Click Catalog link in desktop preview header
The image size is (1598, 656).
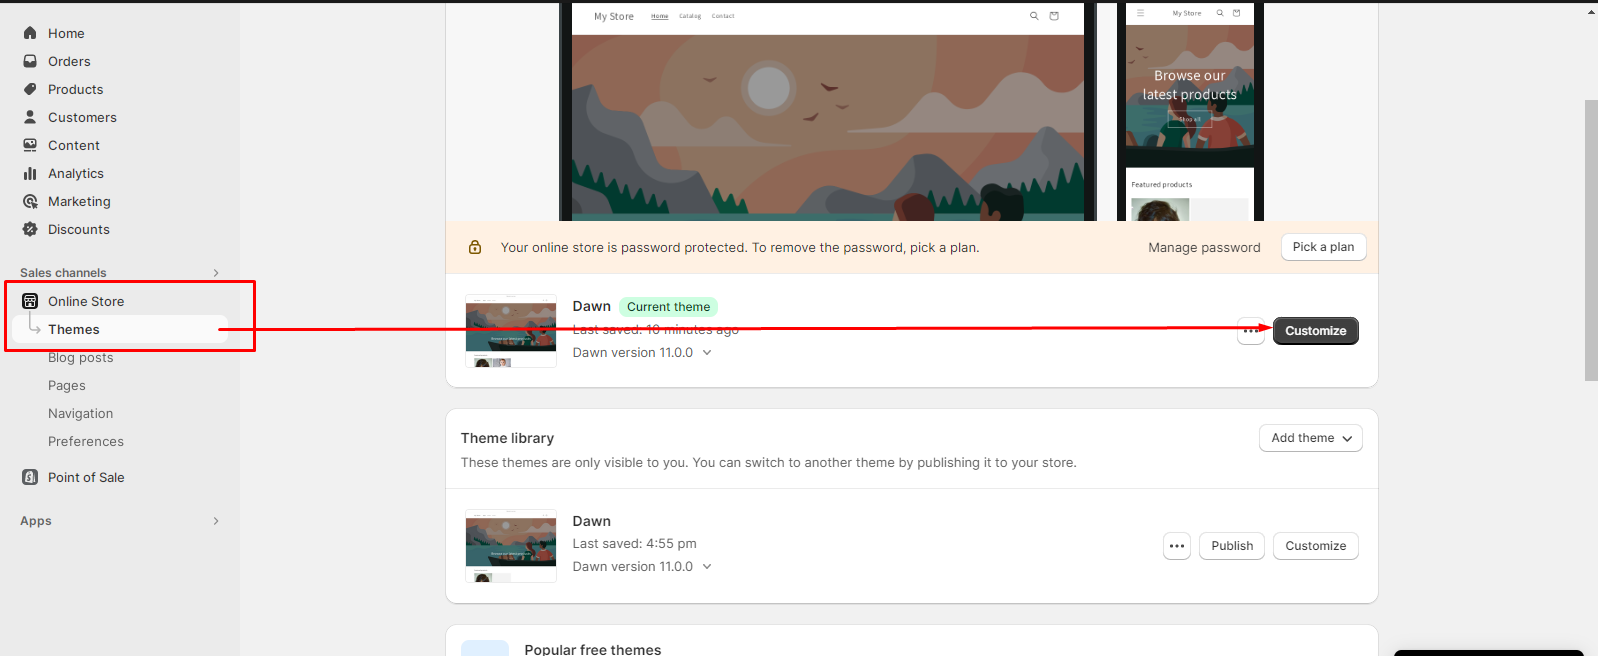coord(690,16)
